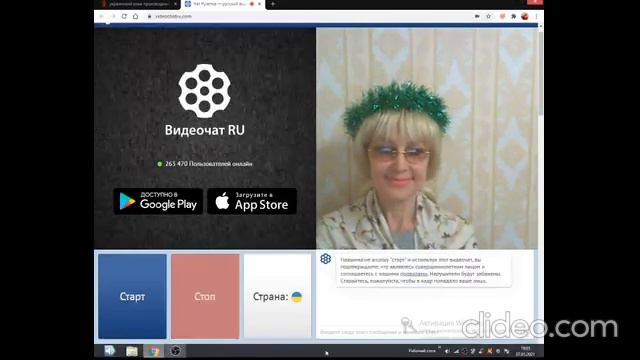Click the browser Forward arrow
Screen dimensions: 640x360
tap(113, 16)
